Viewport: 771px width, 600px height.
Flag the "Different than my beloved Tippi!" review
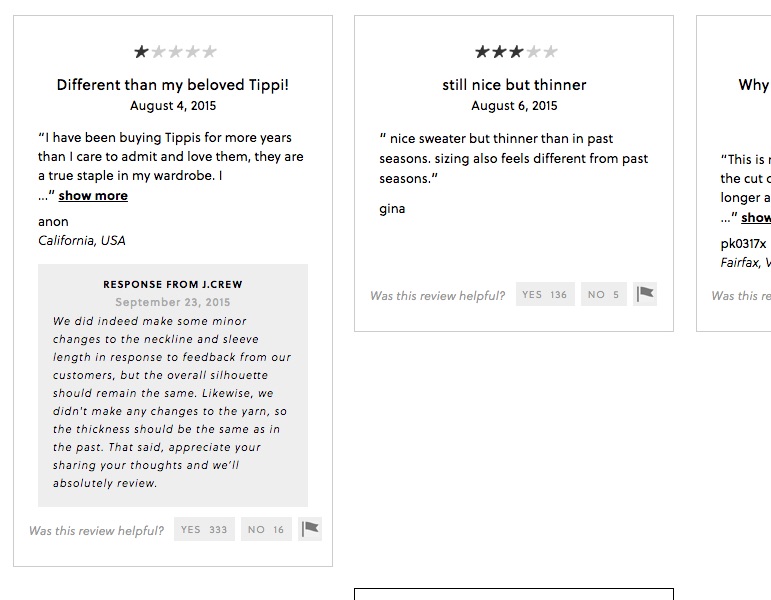point(311,529)
